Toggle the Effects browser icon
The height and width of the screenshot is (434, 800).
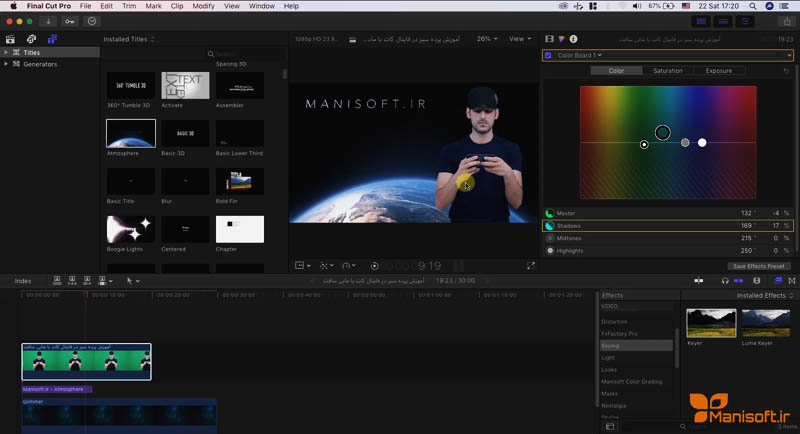click(x=778, y=280)
